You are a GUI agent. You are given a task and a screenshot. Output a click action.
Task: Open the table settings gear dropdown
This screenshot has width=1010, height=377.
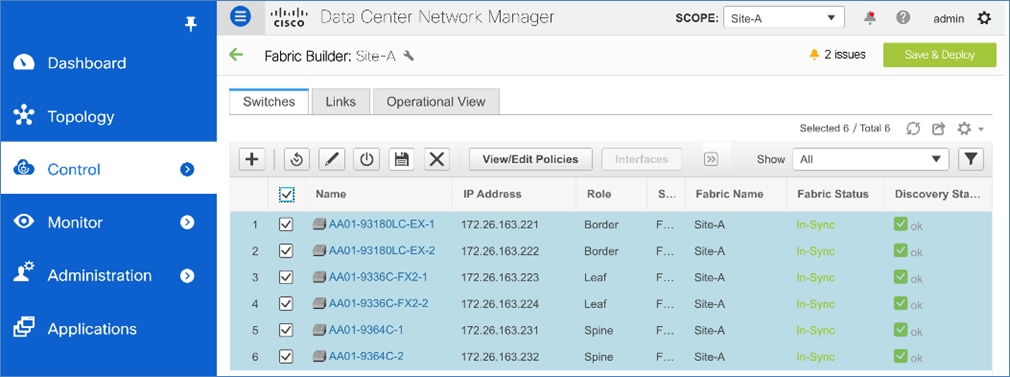tap(970, 129)
